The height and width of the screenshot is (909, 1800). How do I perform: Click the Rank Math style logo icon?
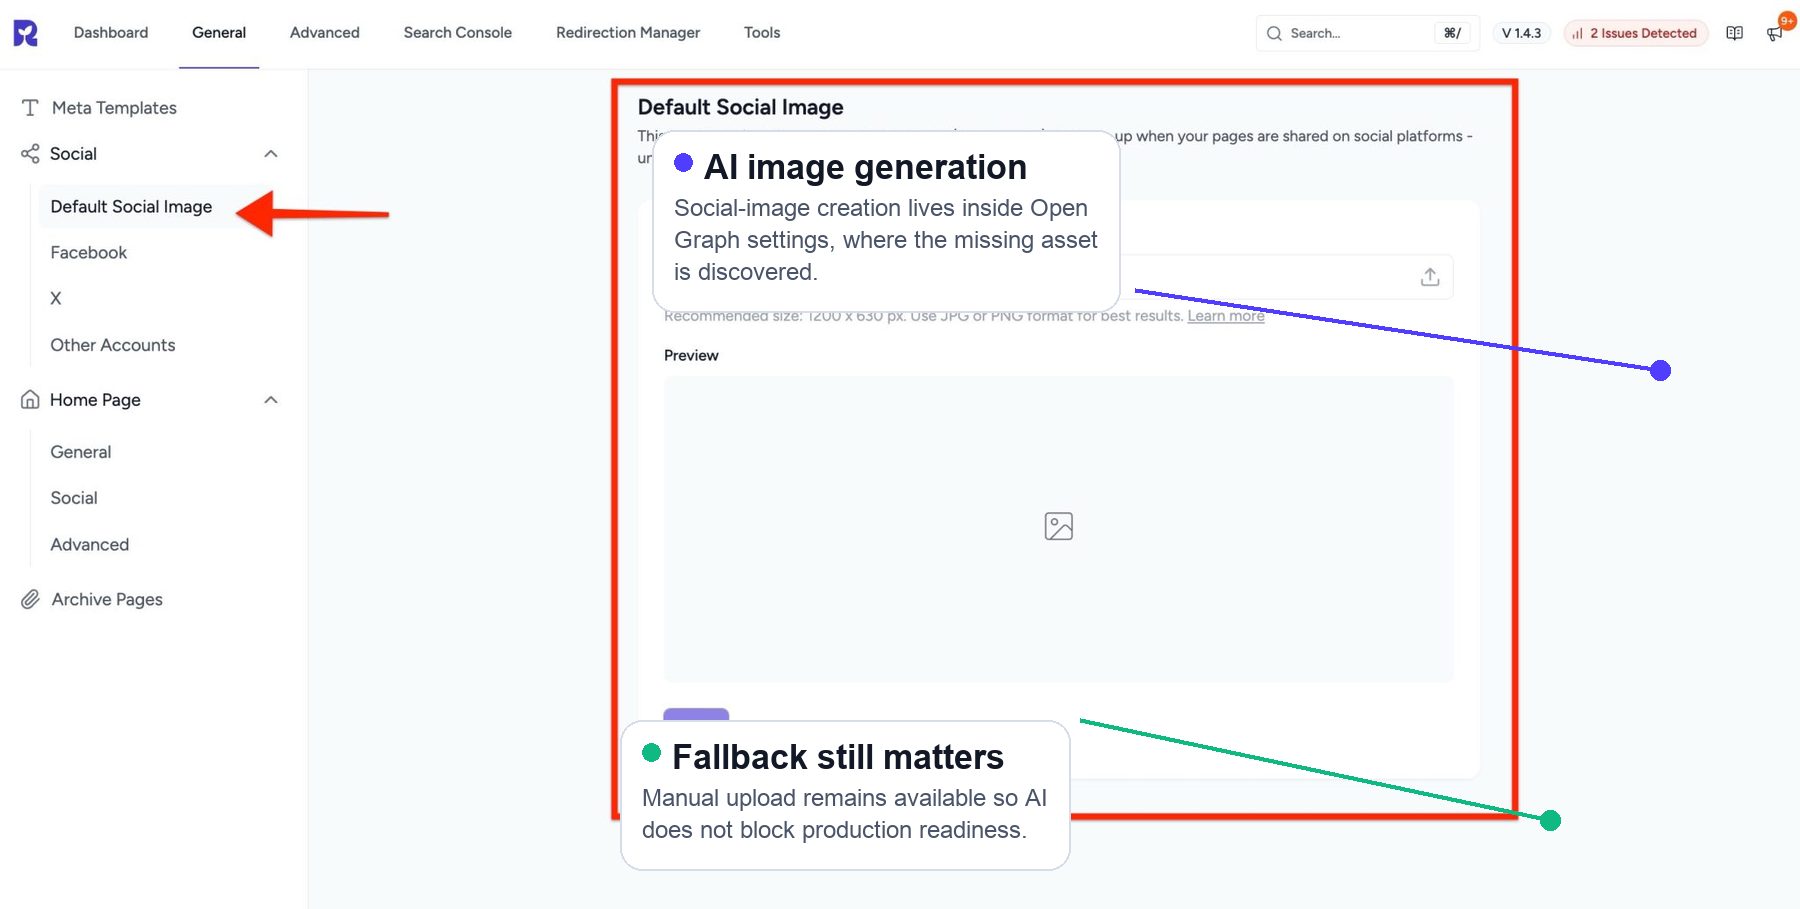(25, 33)
